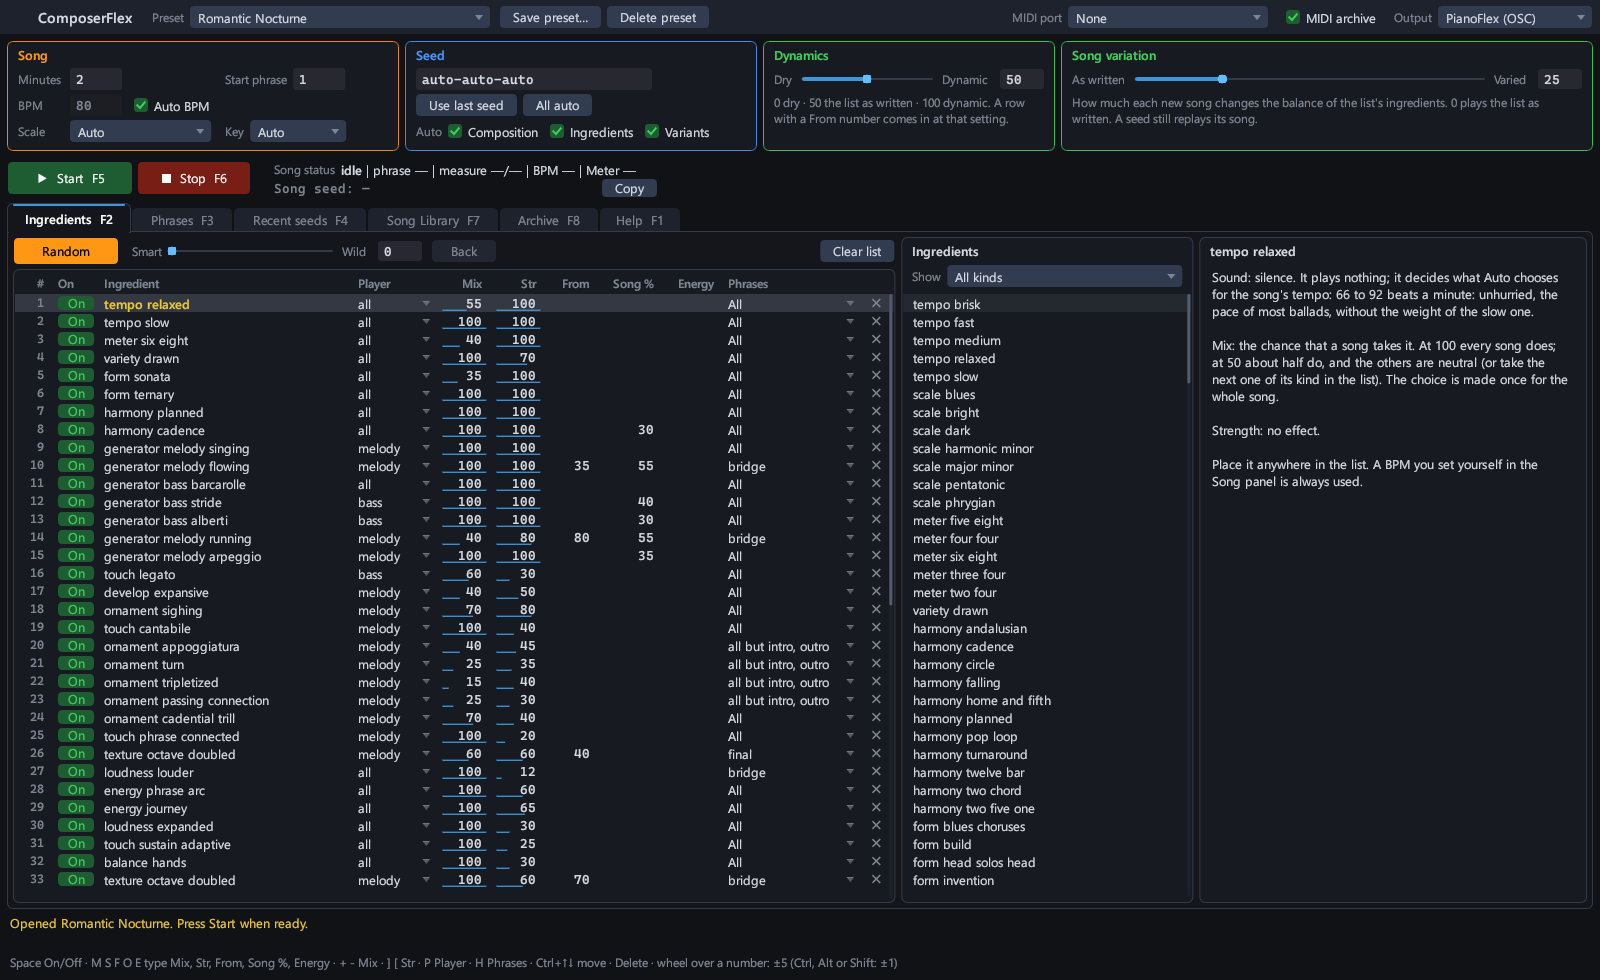
Task: Remove the energy journey row
Action: click(876, 808)
